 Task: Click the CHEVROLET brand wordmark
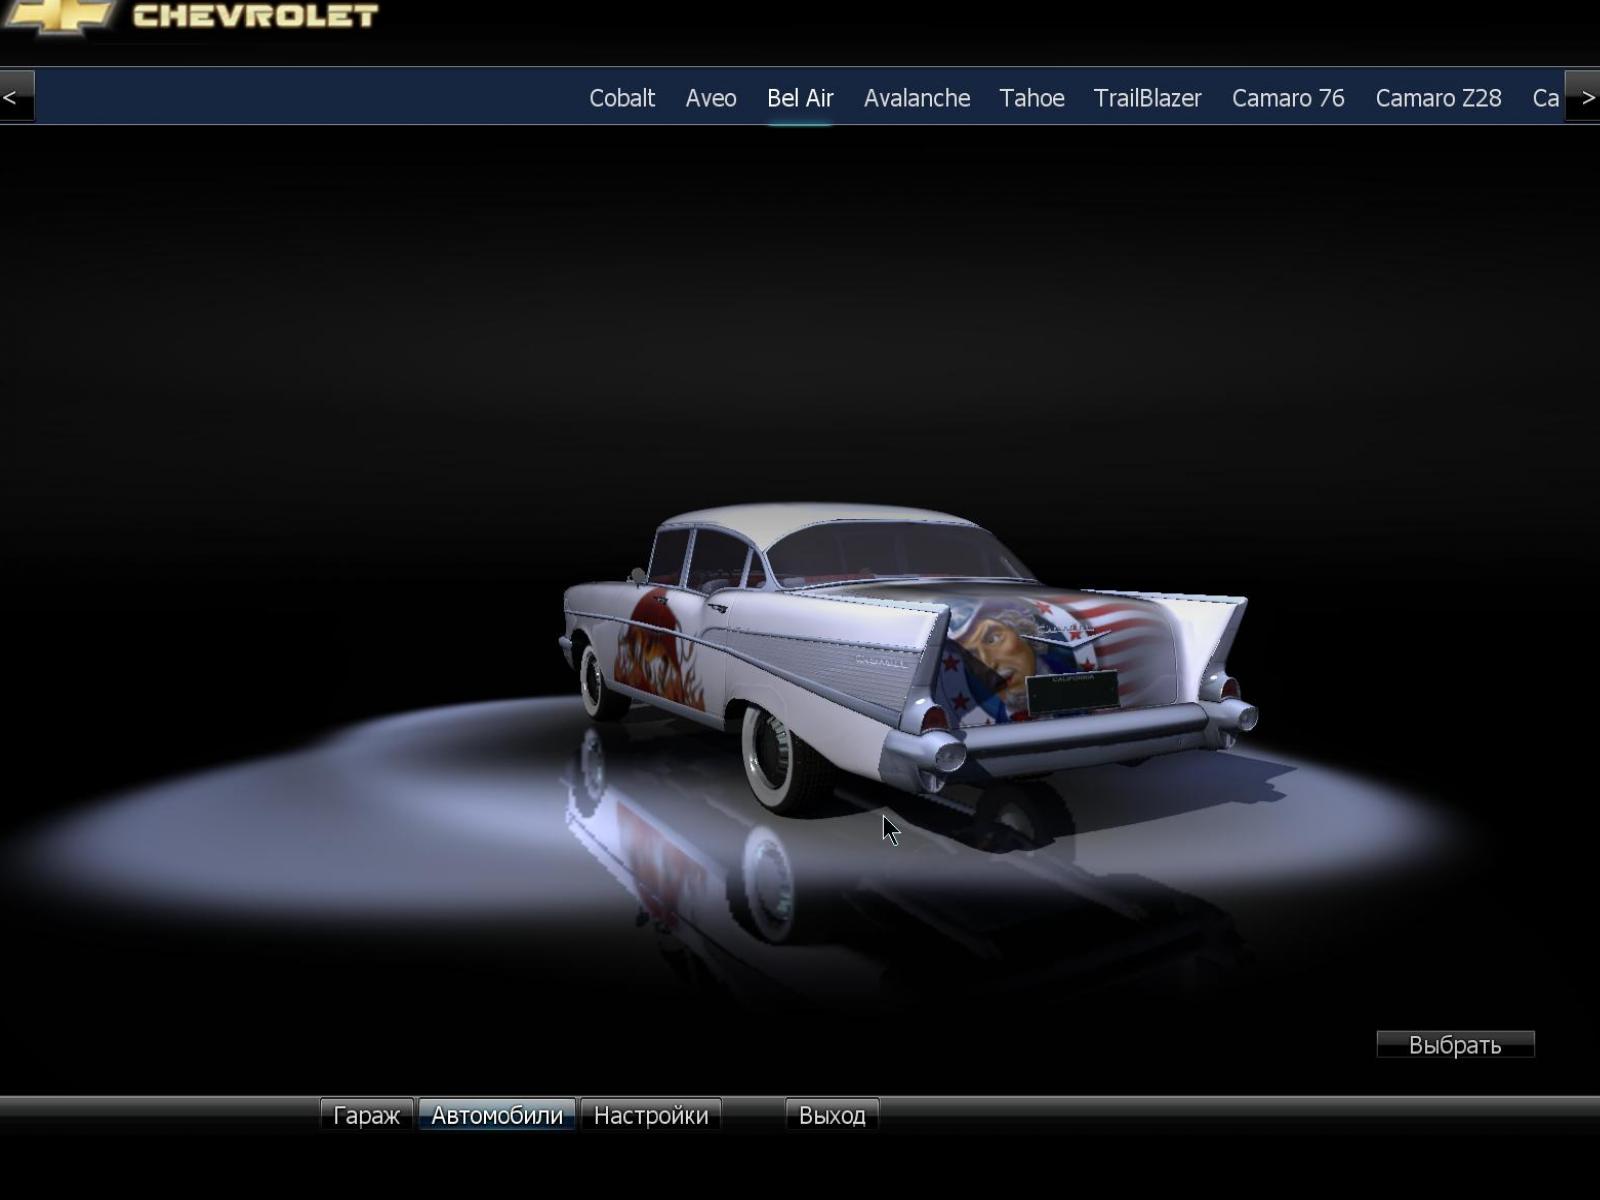[x=256, y=15]
